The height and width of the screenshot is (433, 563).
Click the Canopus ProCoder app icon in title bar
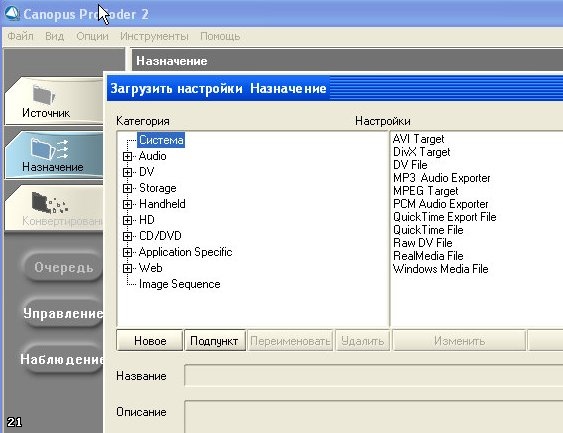[12, 13]
